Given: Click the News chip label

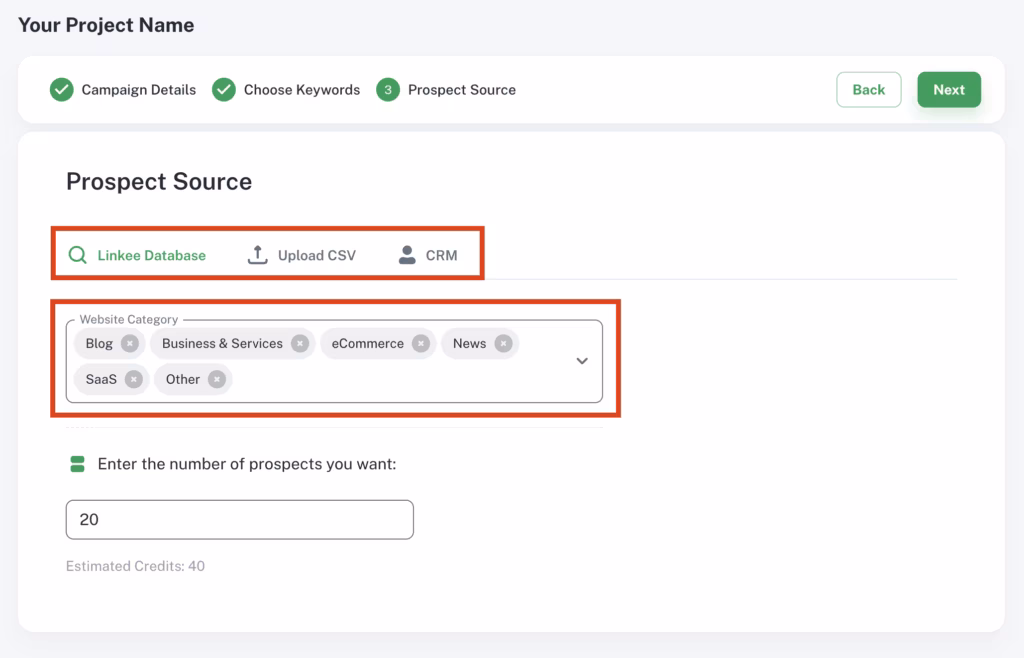Looking at the screenshot, I should (x=470, y=343).
